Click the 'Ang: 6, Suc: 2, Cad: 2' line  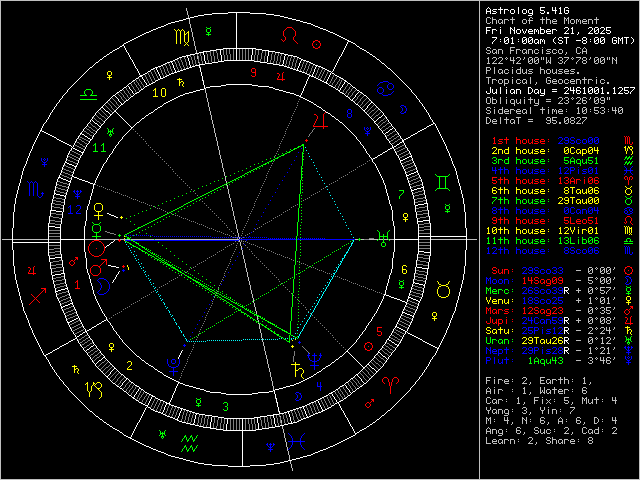tap(551, 431)
